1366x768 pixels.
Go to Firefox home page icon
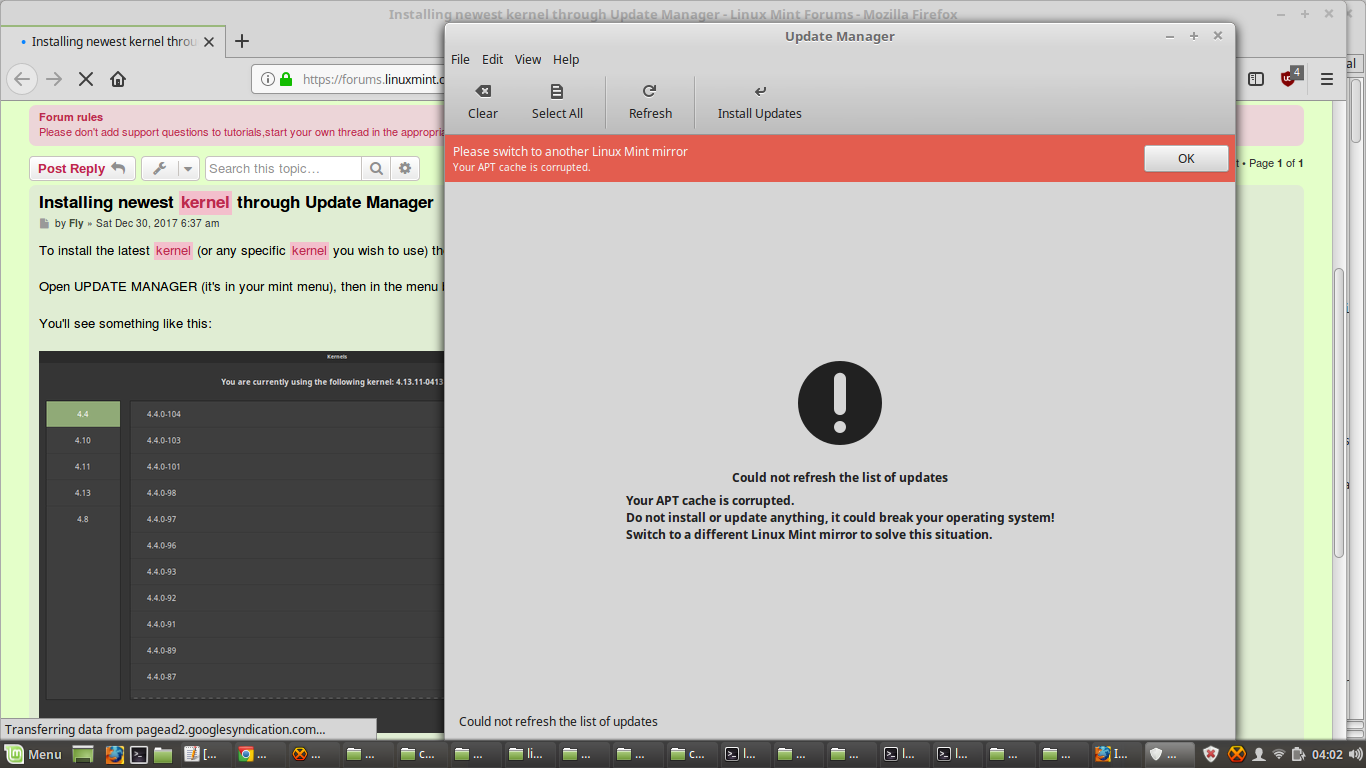(x=118, y=79)
